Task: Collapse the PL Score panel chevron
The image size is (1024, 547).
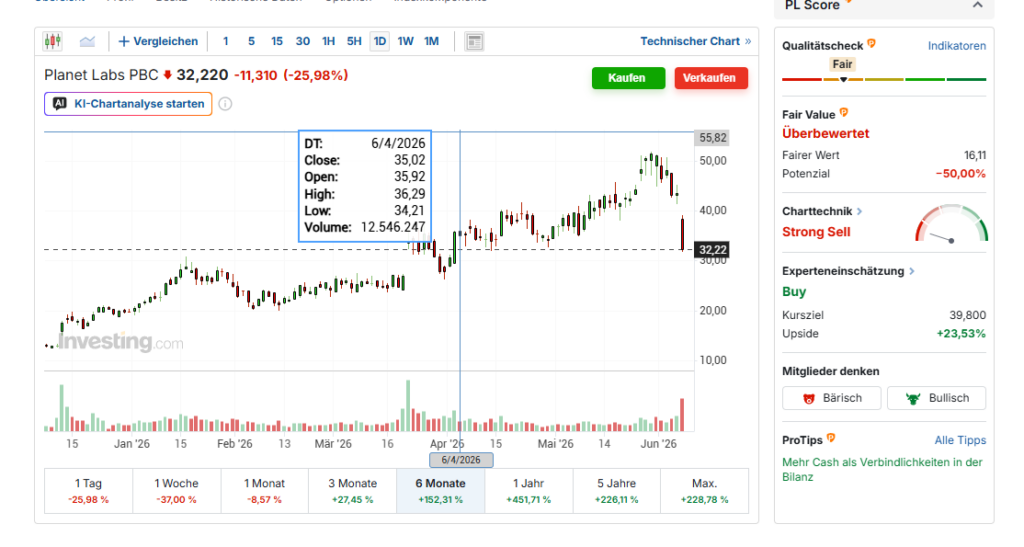Action: tap(978, 5)
